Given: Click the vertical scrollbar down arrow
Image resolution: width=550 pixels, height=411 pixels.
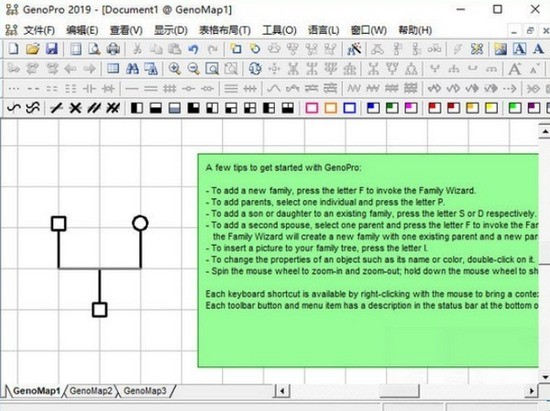Looking at the screenshot, I should (x=545, y=377).
